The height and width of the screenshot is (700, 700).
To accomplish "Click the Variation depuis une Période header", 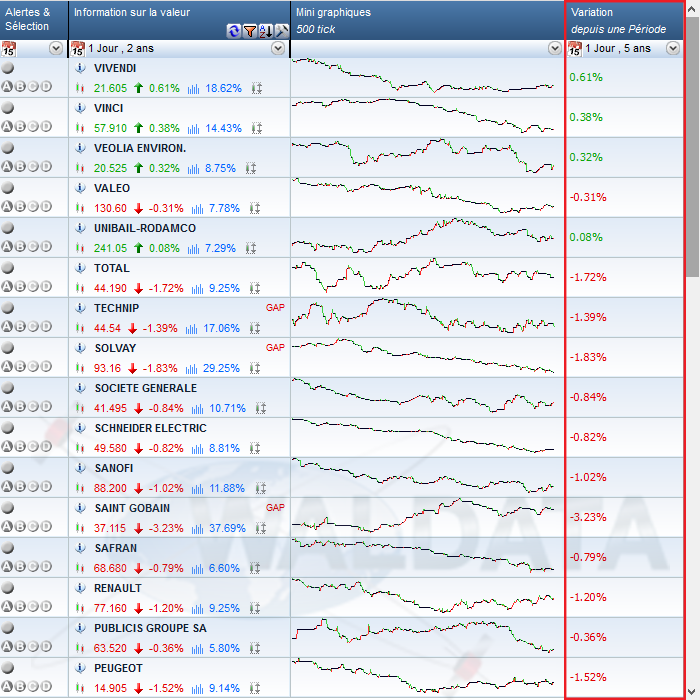I will [x=625, y=20].
